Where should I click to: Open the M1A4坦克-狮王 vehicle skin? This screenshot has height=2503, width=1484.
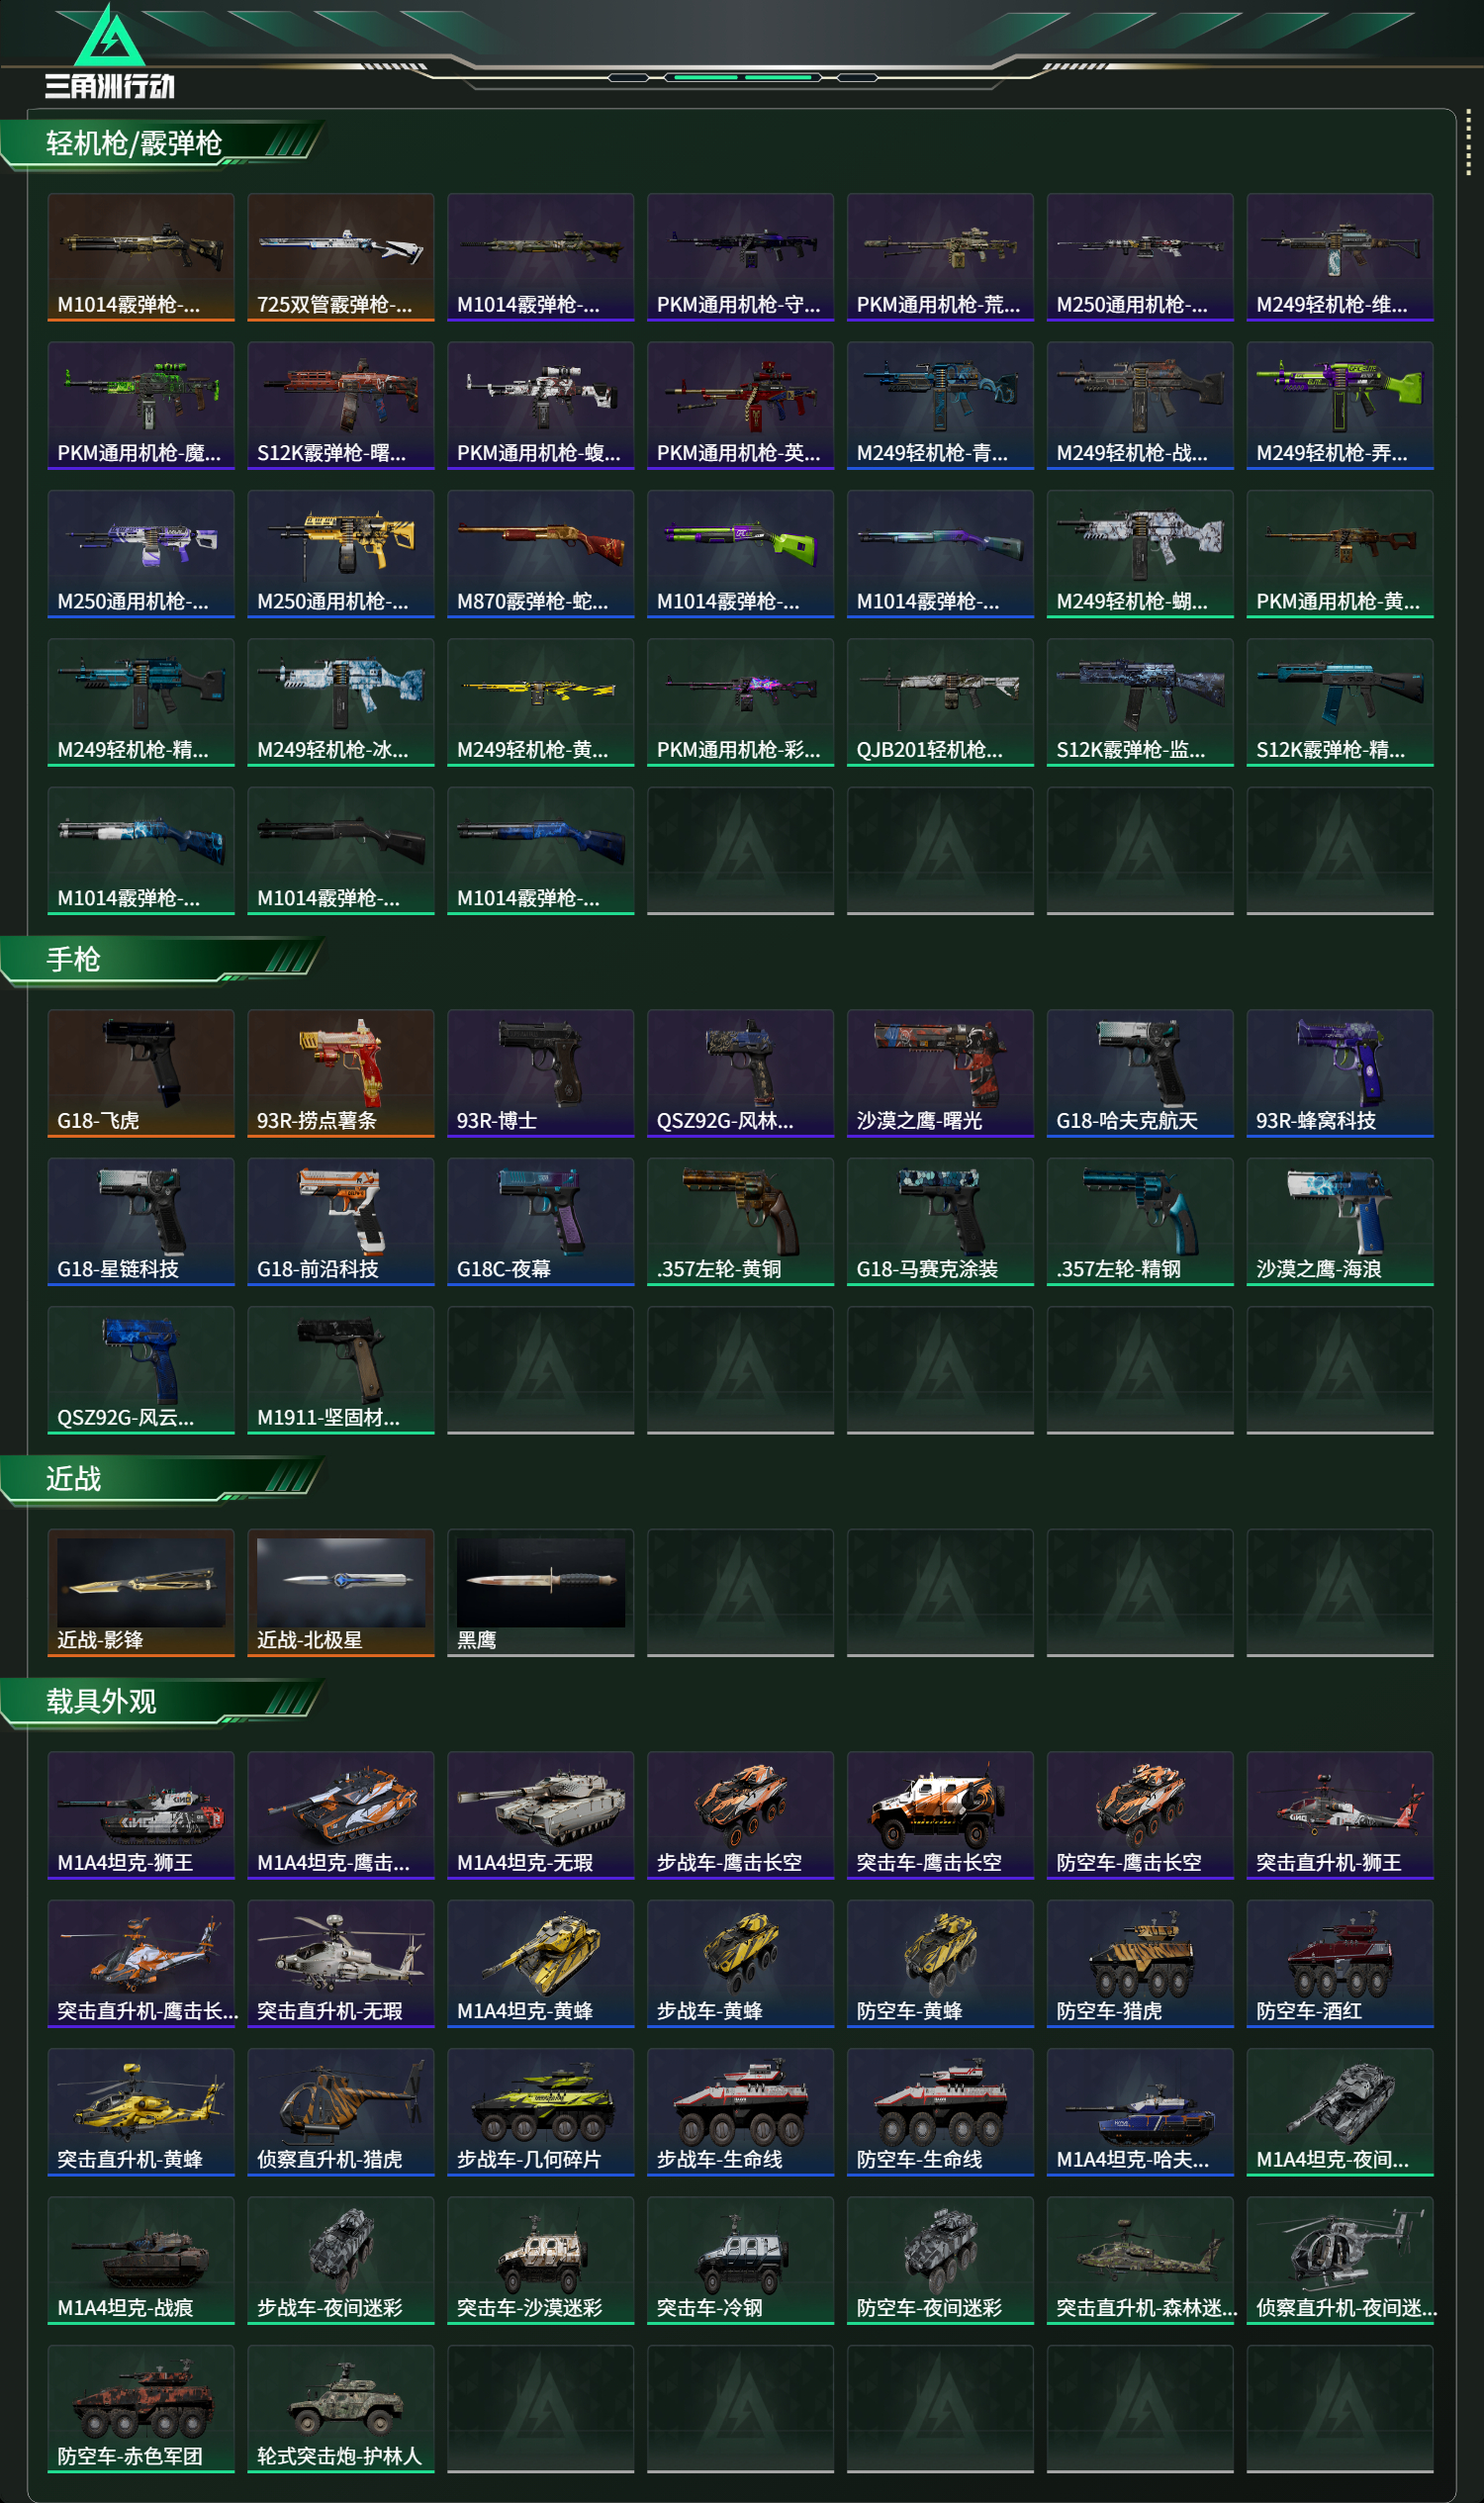(x=141, y=1815)
